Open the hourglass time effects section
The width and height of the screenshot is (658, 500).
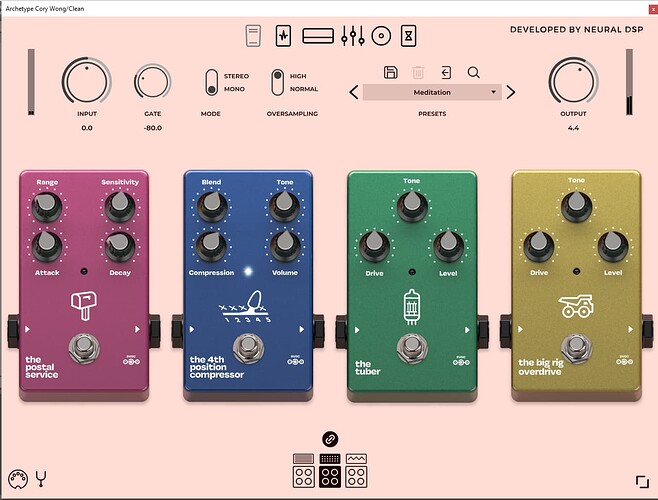pos(408,37)
